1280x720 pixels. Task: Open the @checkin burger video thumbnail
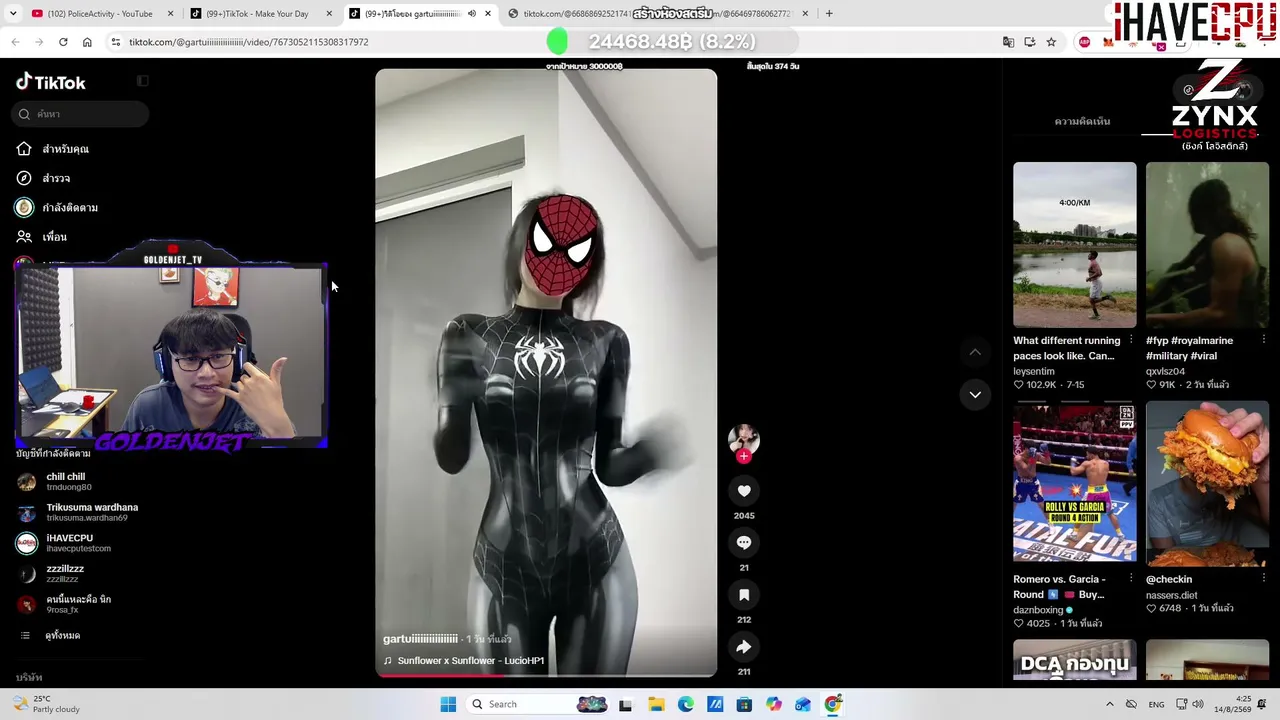[1207, 483]
